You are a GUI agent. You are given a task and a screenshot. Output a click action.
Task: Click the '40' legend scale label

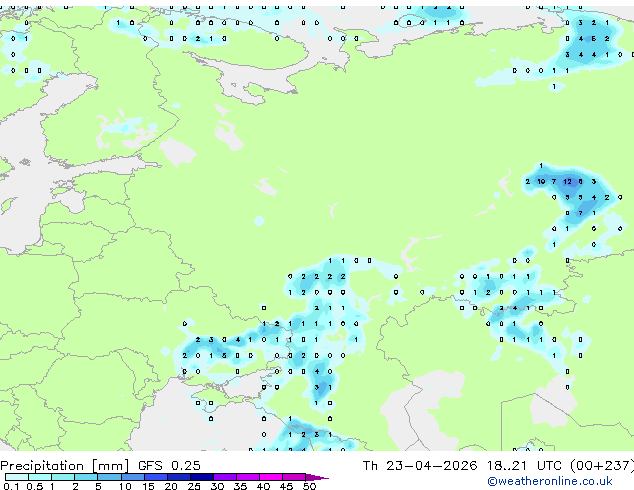tap(263, 486)
